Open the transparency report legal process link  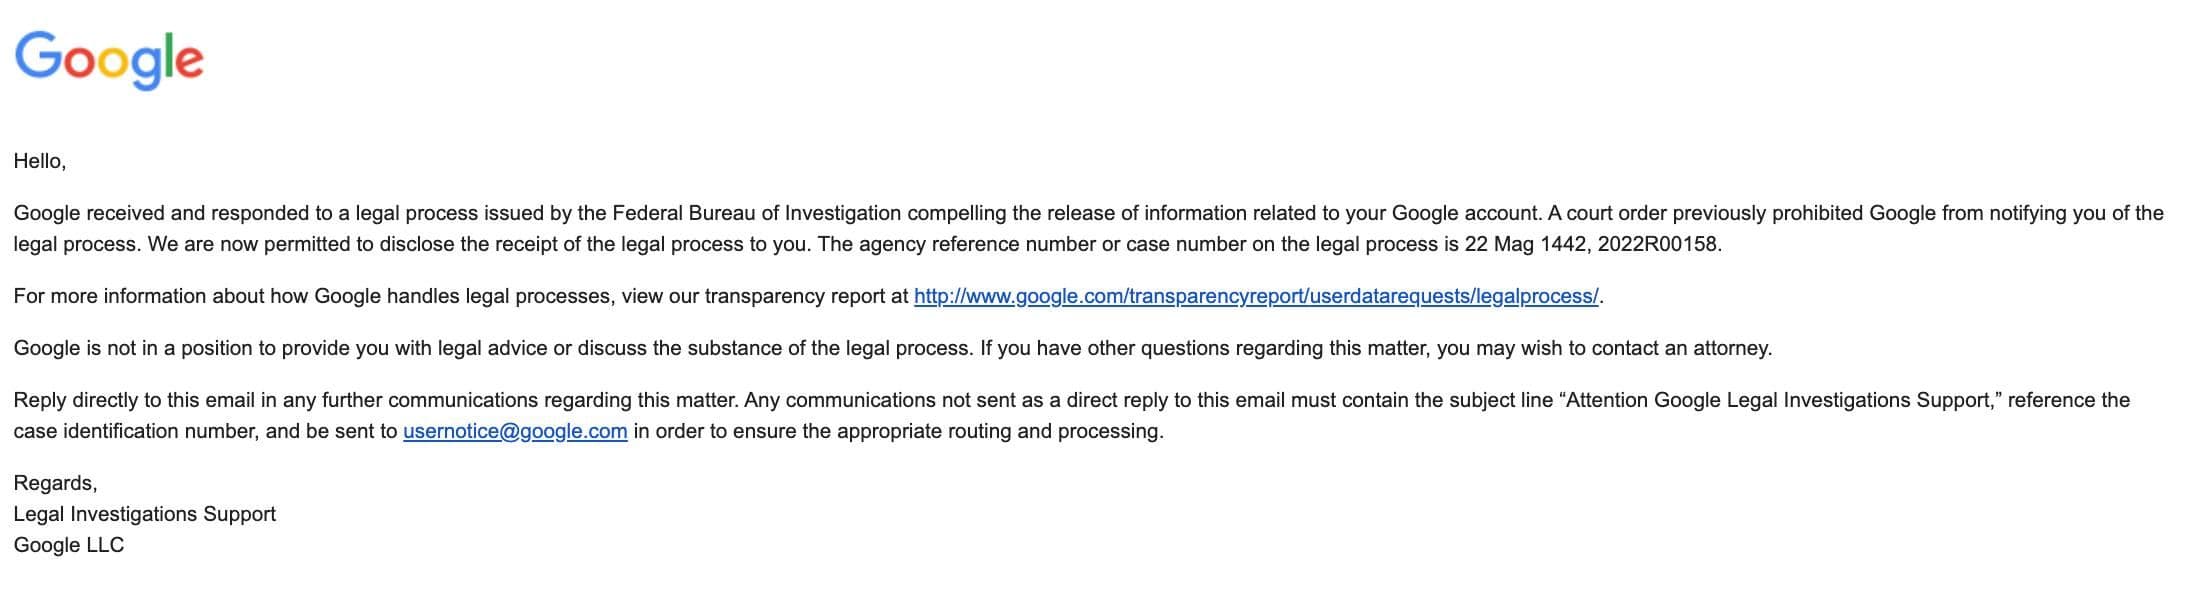click(1256, 296)
